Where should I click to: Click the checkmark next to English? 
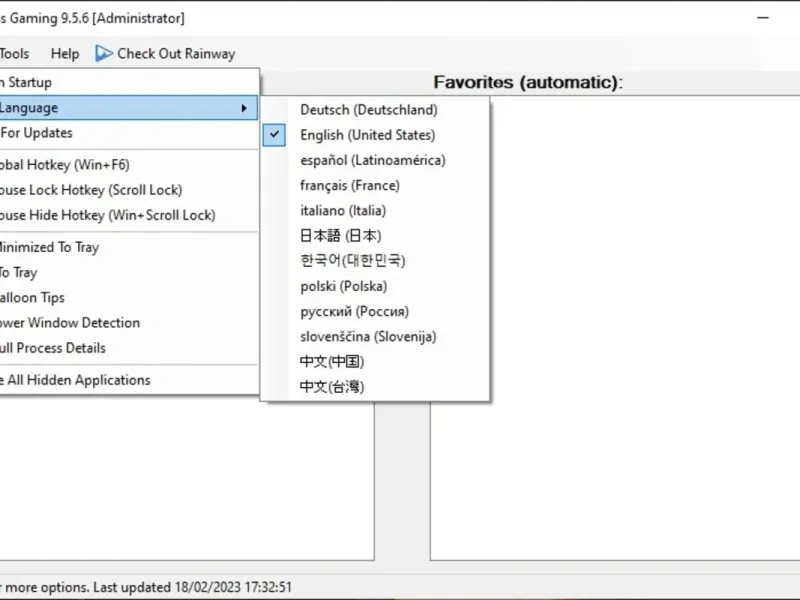click(x=274, y=135)
